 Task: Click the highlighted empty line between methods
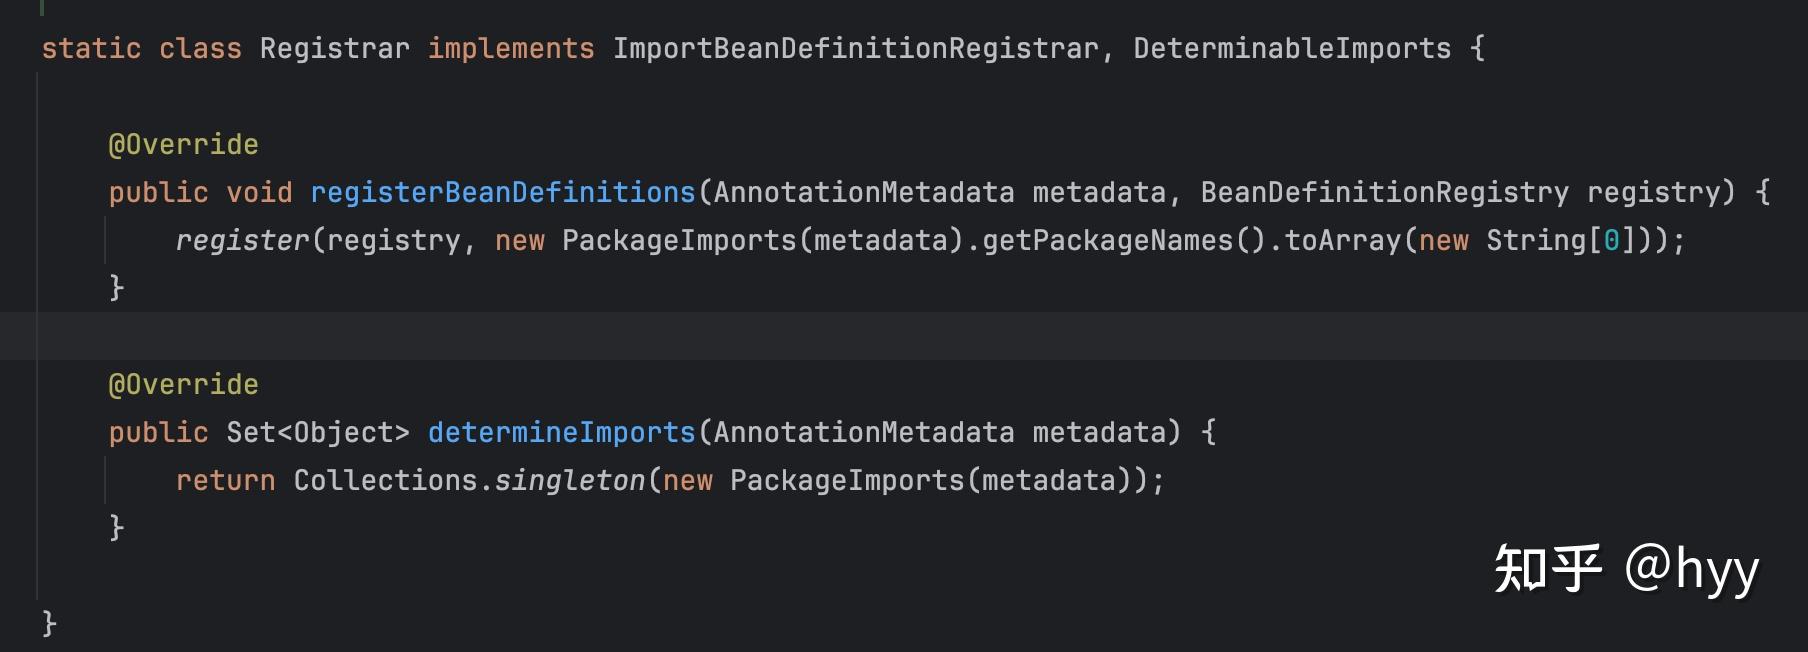click(x=900, y=336)
